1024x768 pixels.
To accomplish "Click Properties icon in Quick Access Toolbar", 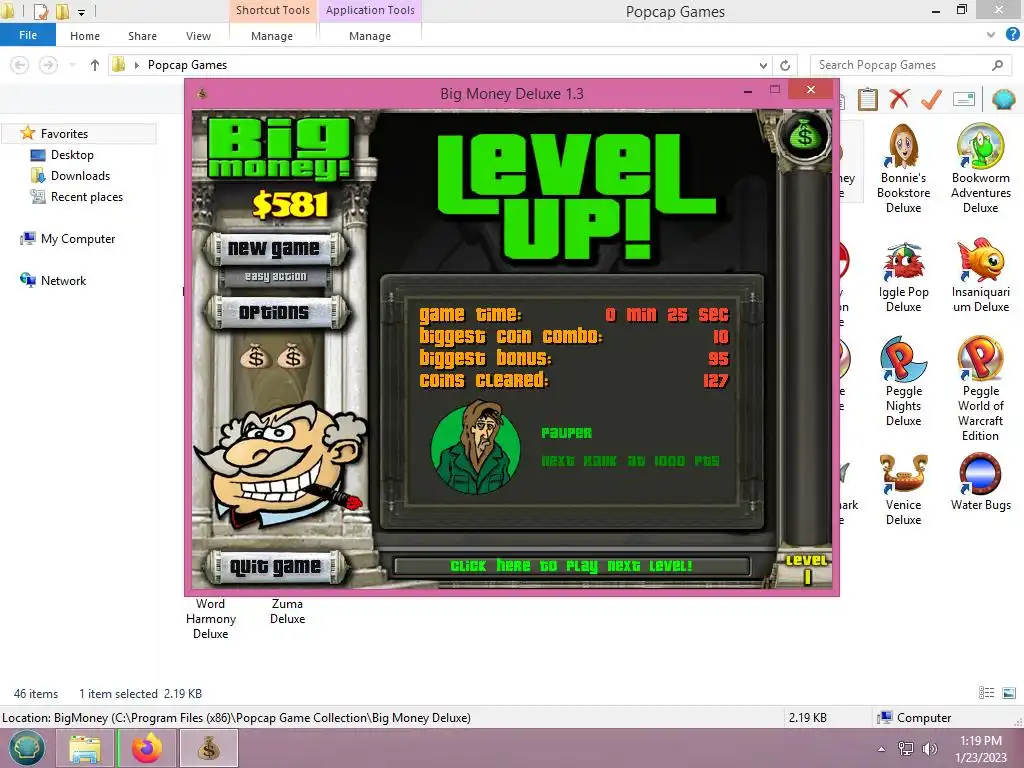I will (40, 11).
